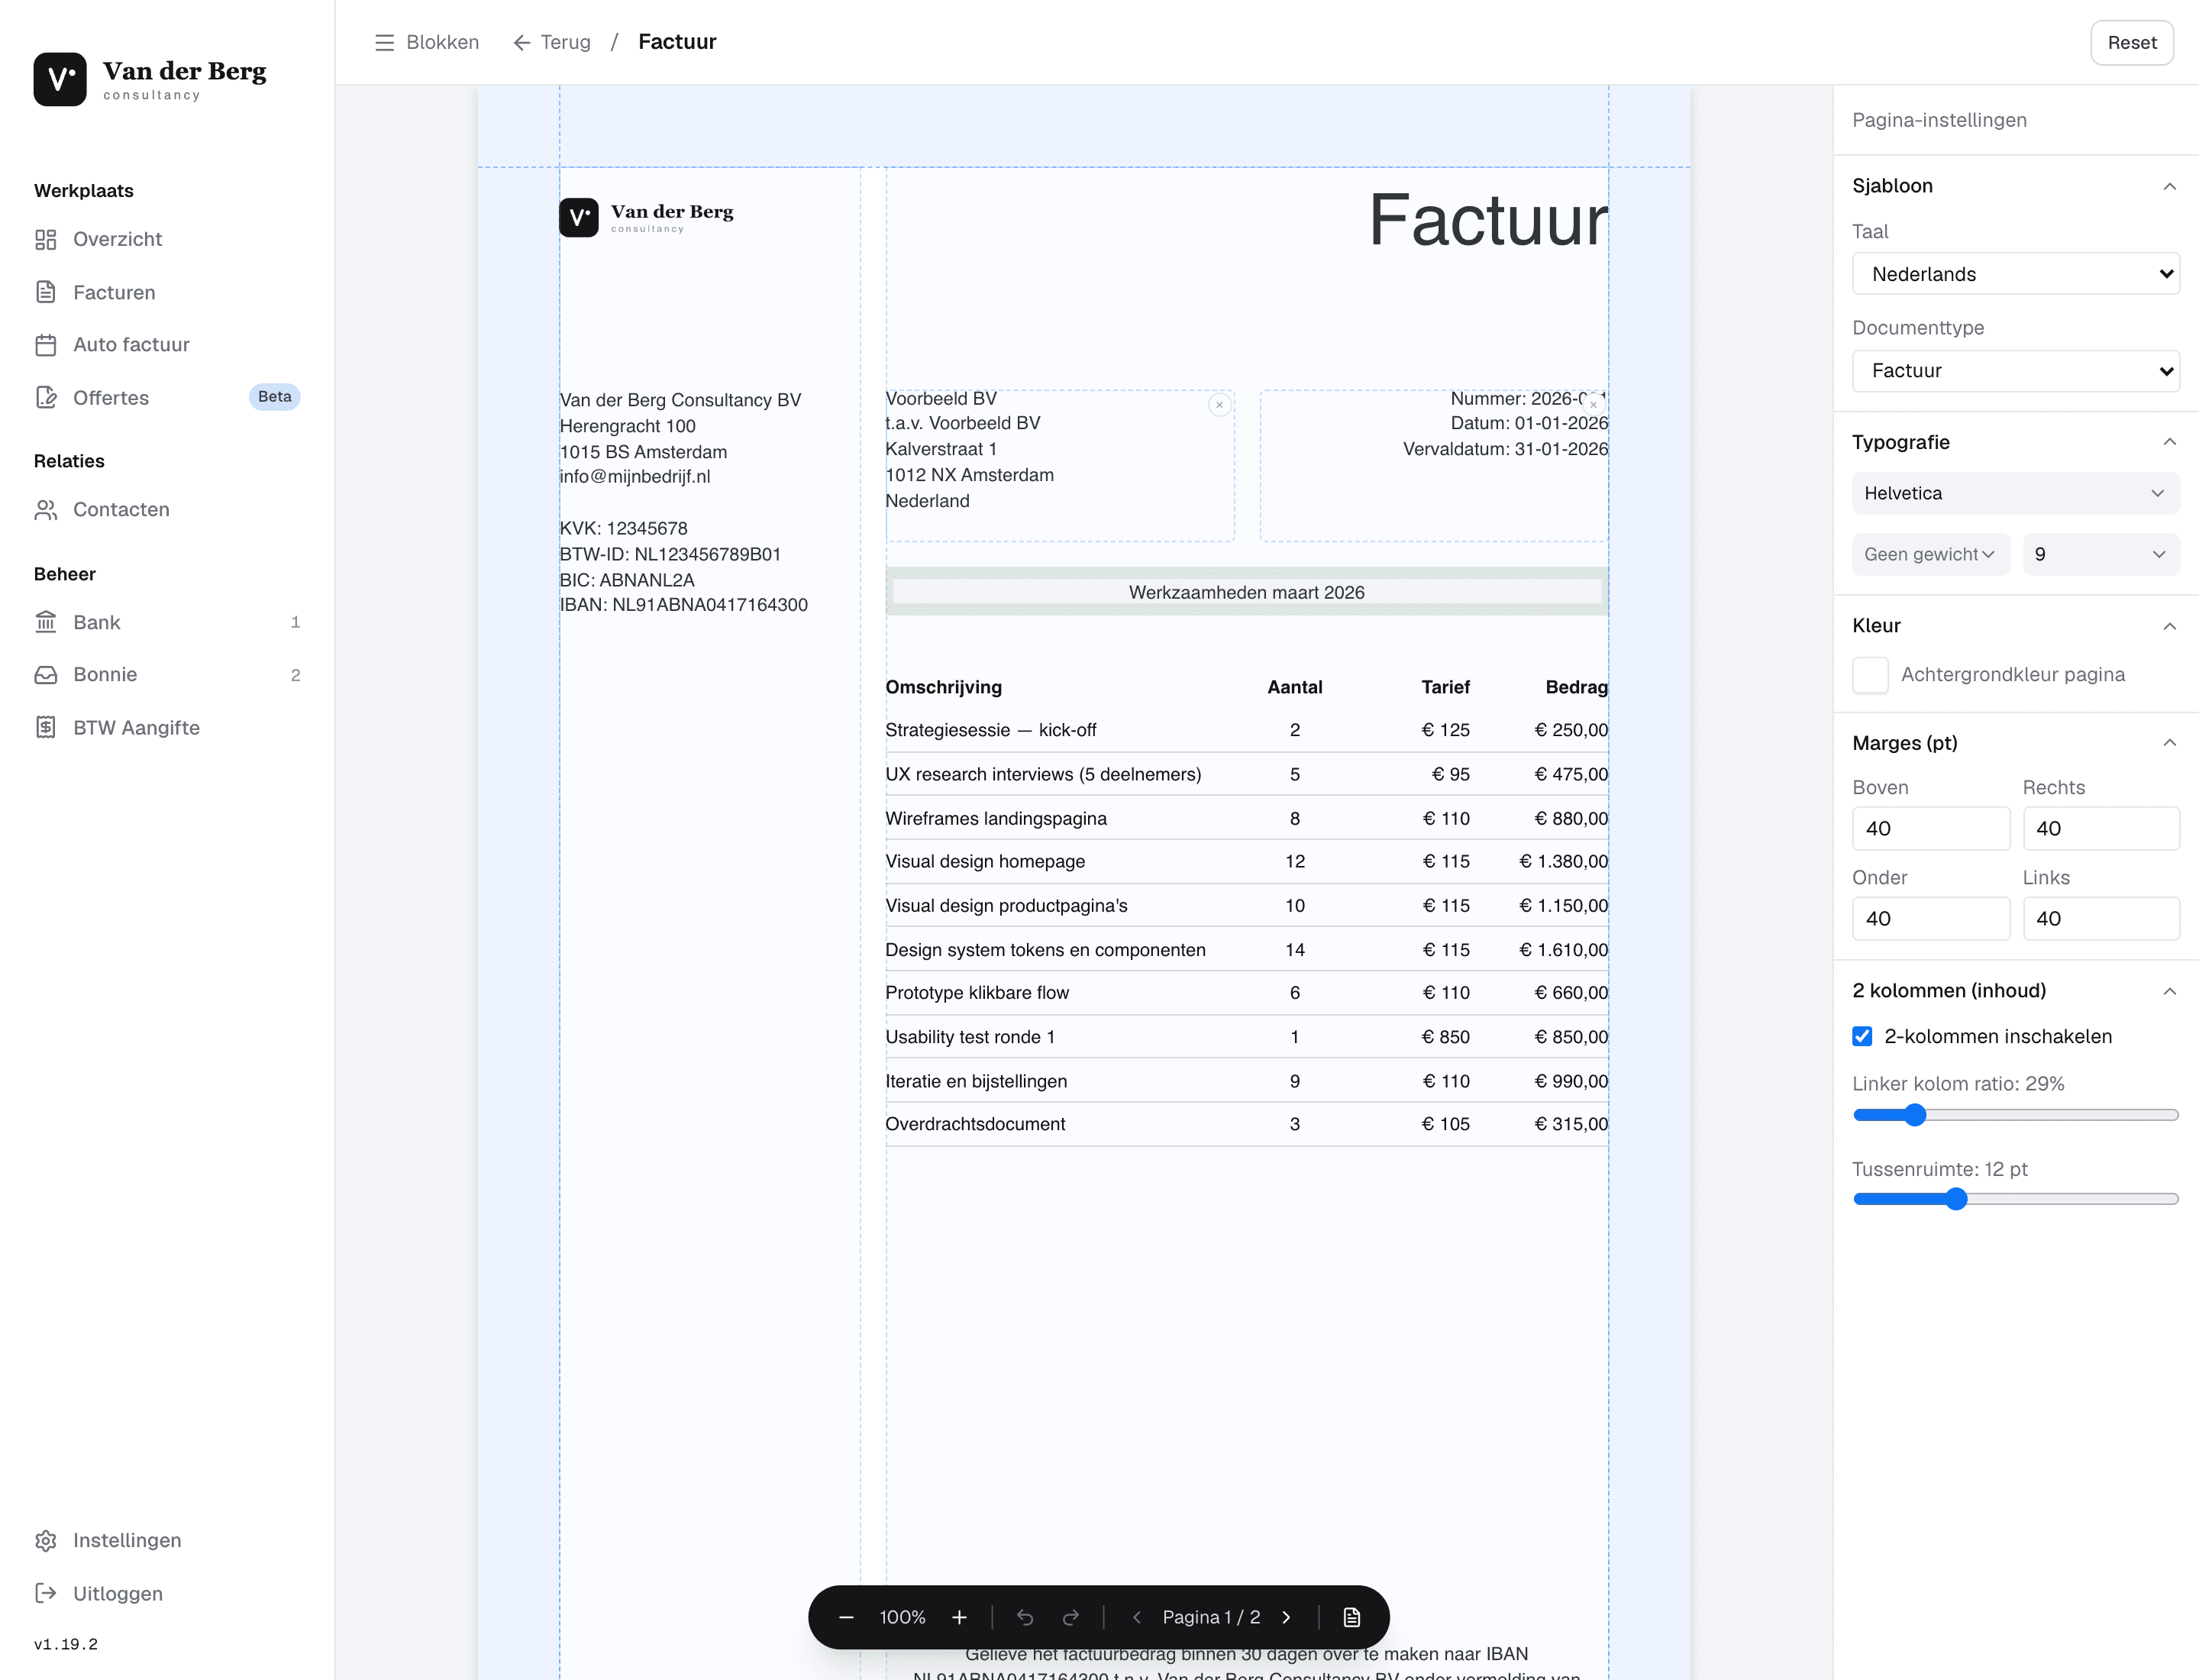
Task: Remove the Voorbeeld BV address block
Action: pos(1219,405)
